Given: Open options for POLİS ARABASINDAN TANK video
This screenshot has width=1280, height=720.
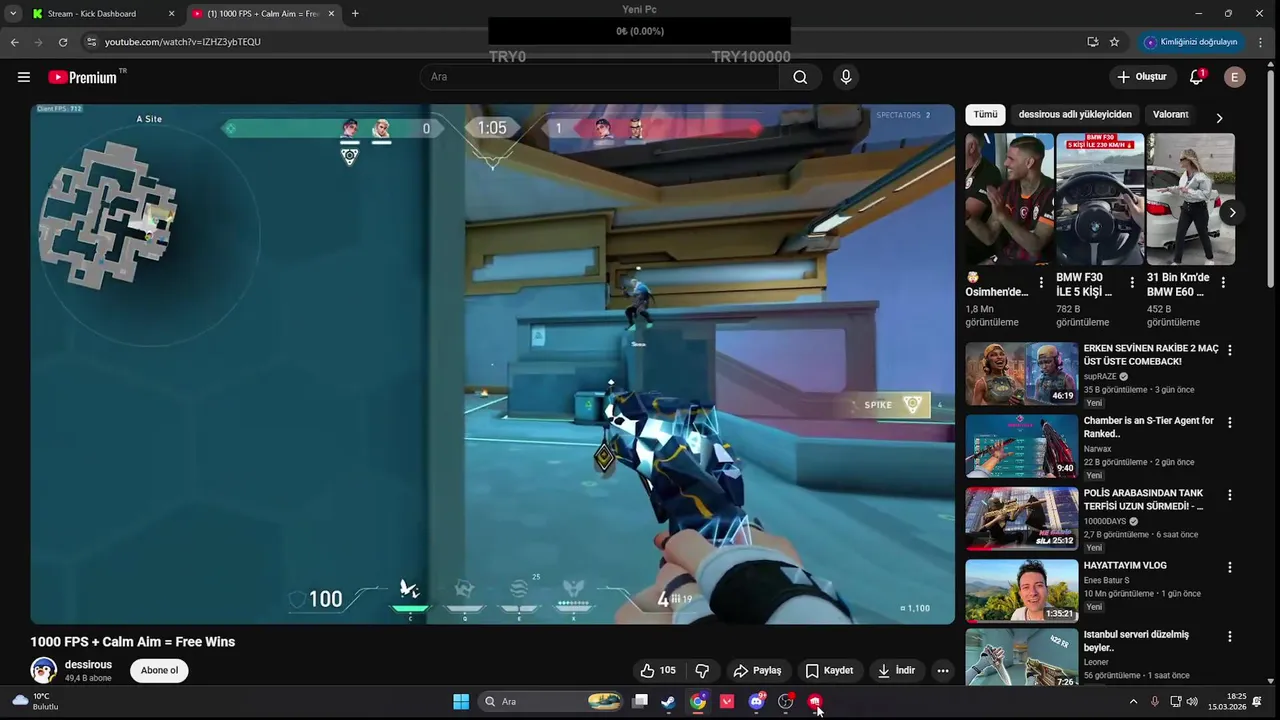Looking at the screenshot, I should point(1230,495).
